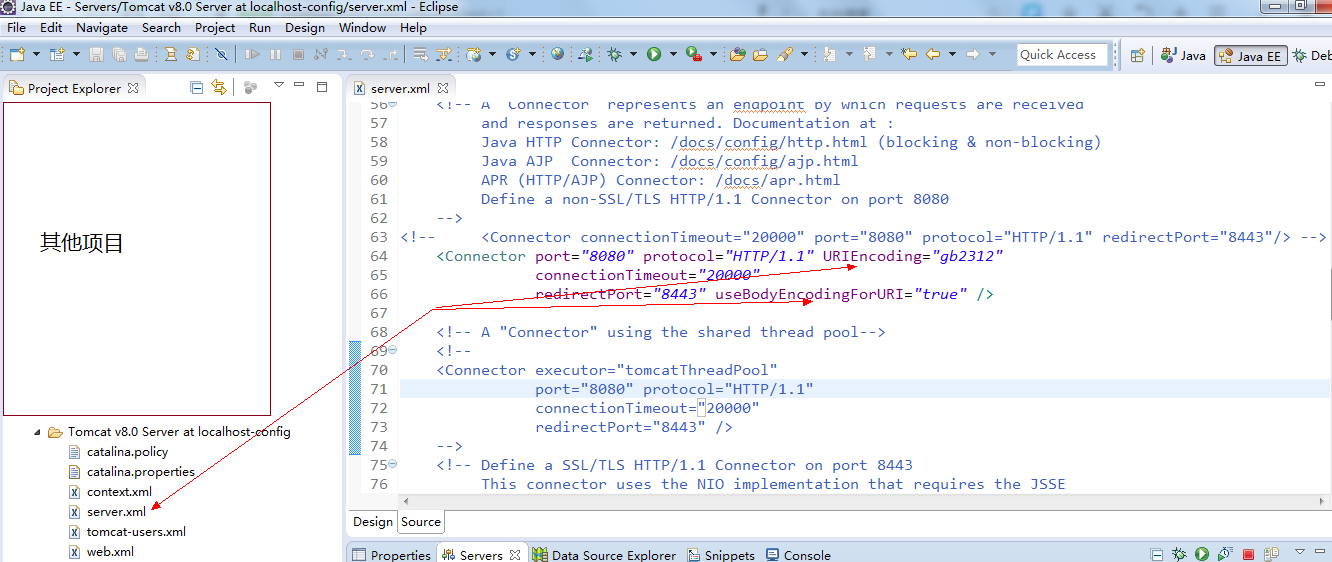Close the server.xml editor tab
The height and width of the screenshot is (562, 1332).
pos(444,88)
